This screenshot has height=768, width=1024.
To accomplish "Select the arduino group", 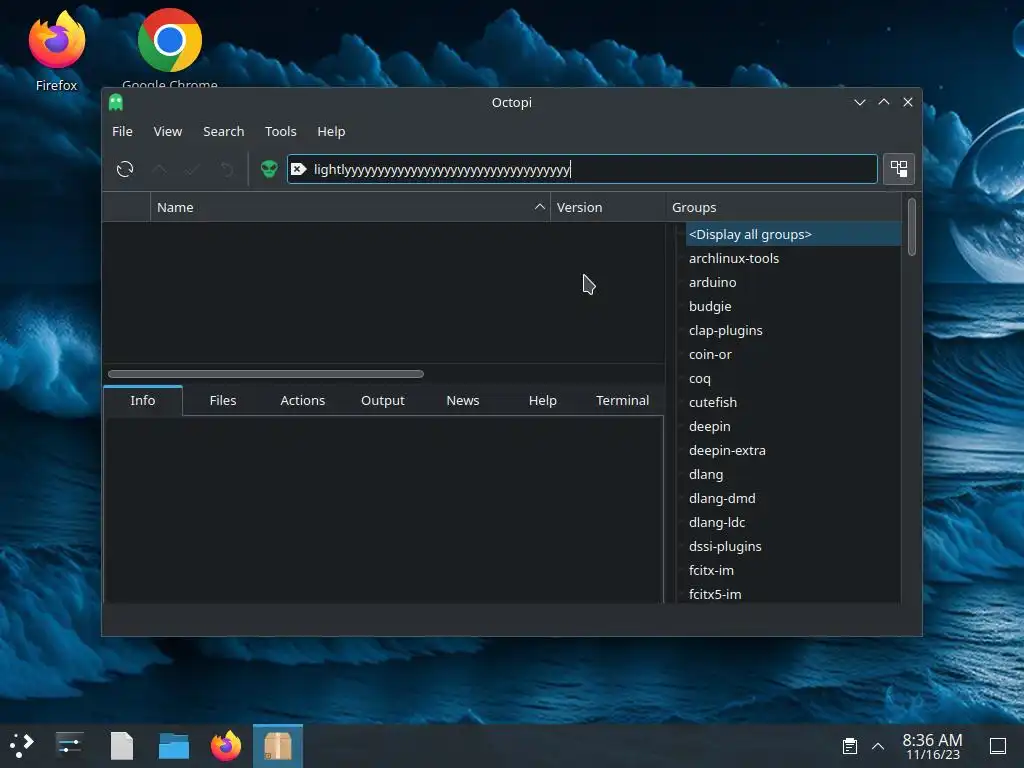I will tap(793, 282).
